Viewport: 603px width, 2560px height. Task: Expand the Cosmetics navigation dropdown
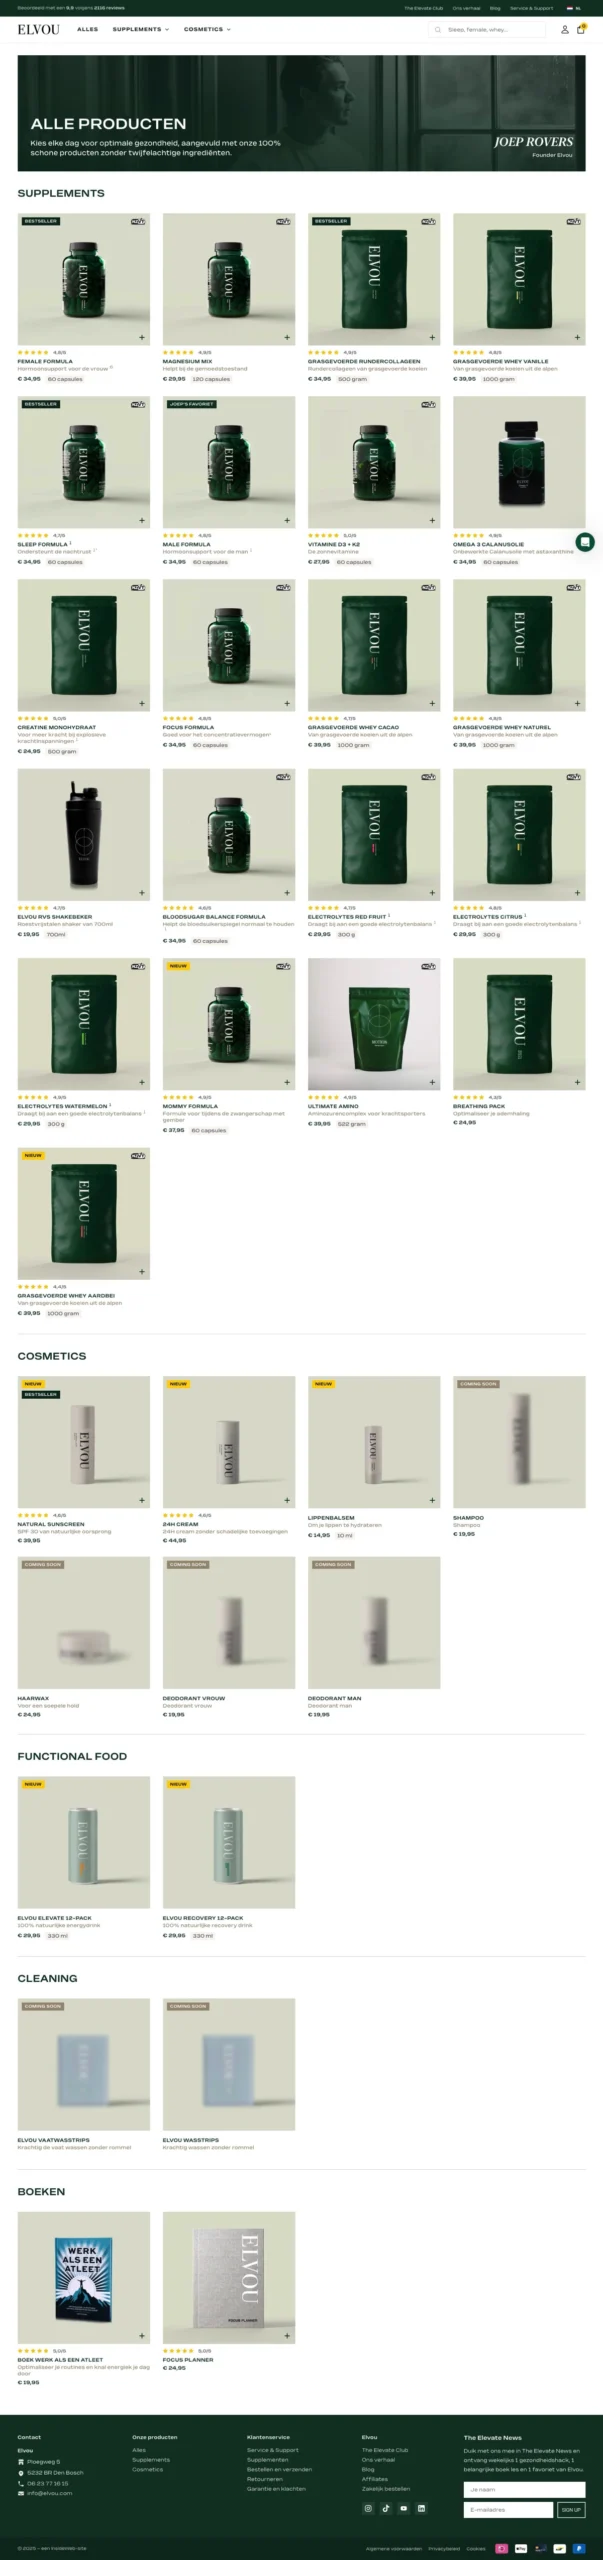click(207, 29)
